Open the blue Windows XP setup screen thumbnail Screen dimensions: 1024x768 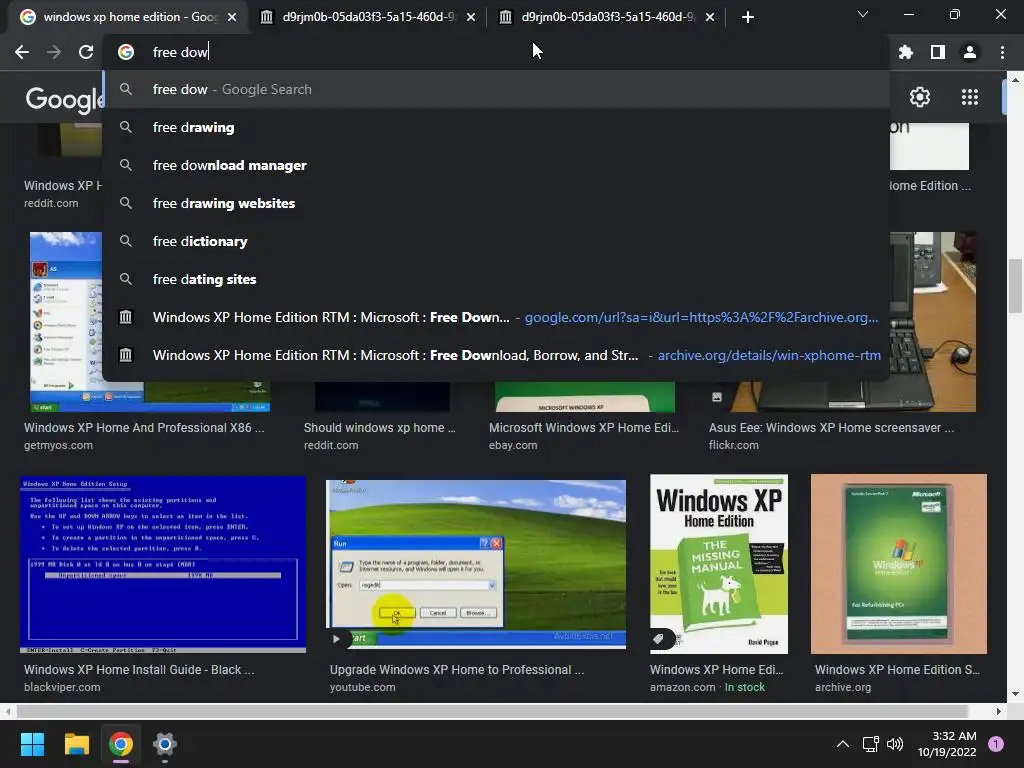click(163, 564)
